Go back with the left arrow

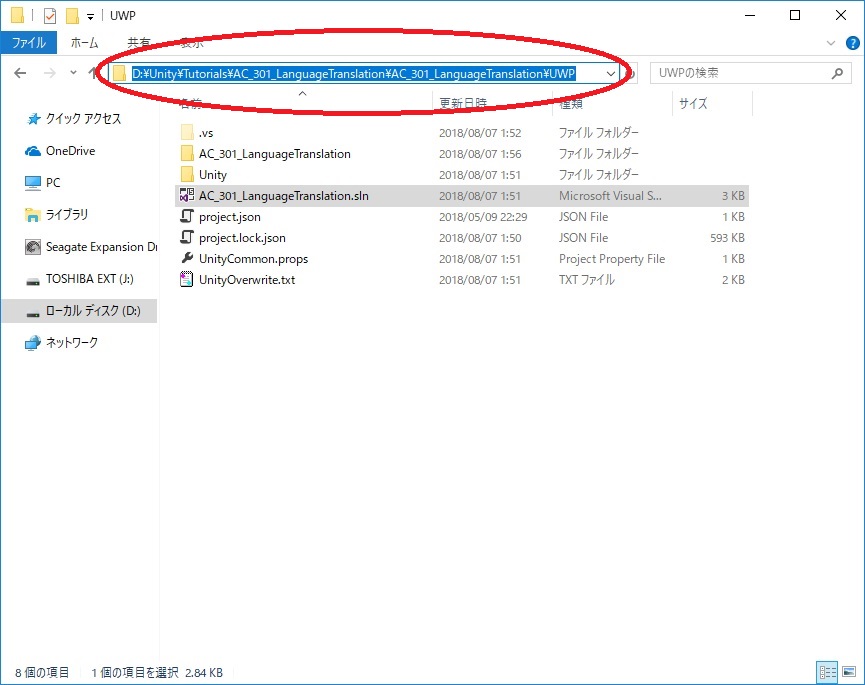[x=20, y=73]
